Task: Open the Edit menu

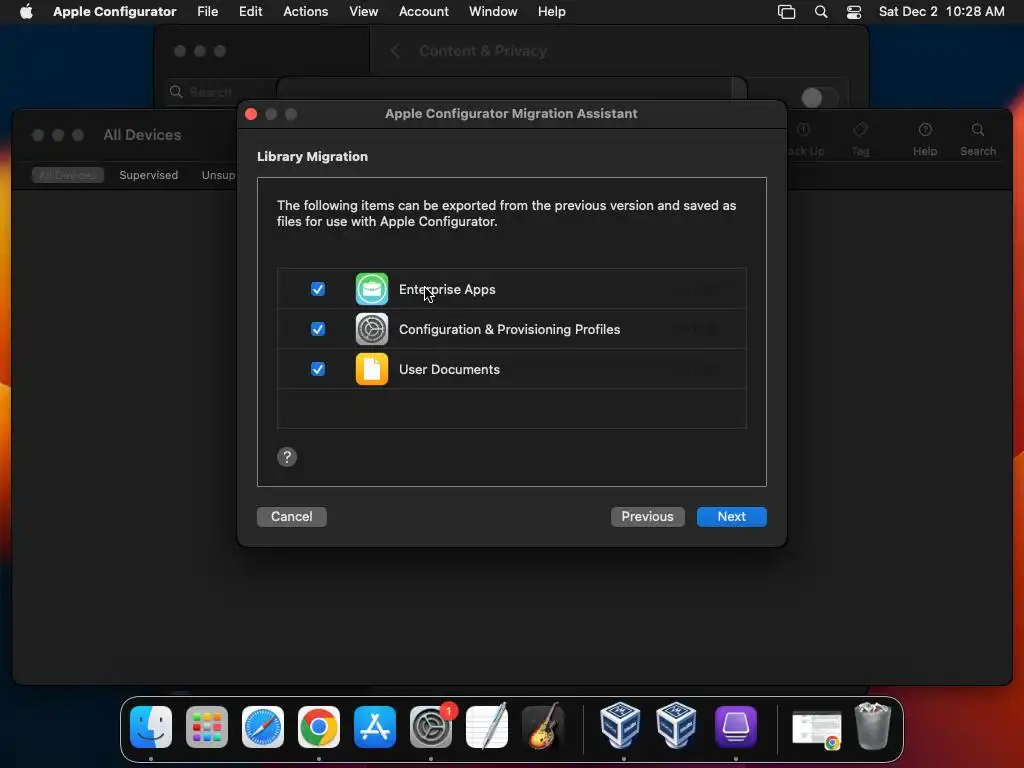Action: pos(250,11)
